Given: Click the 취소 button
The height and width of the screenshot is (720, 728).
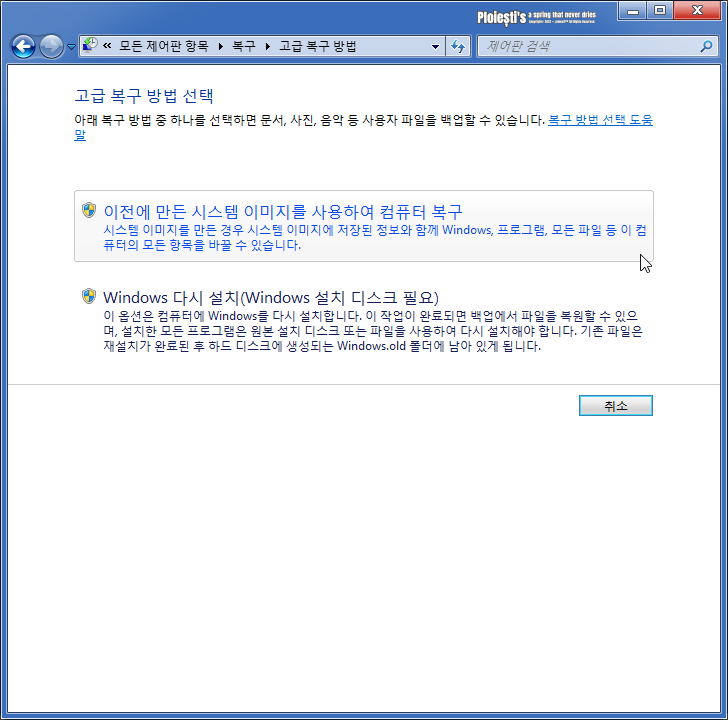Looking at the screenshot, I should (616, 406).
